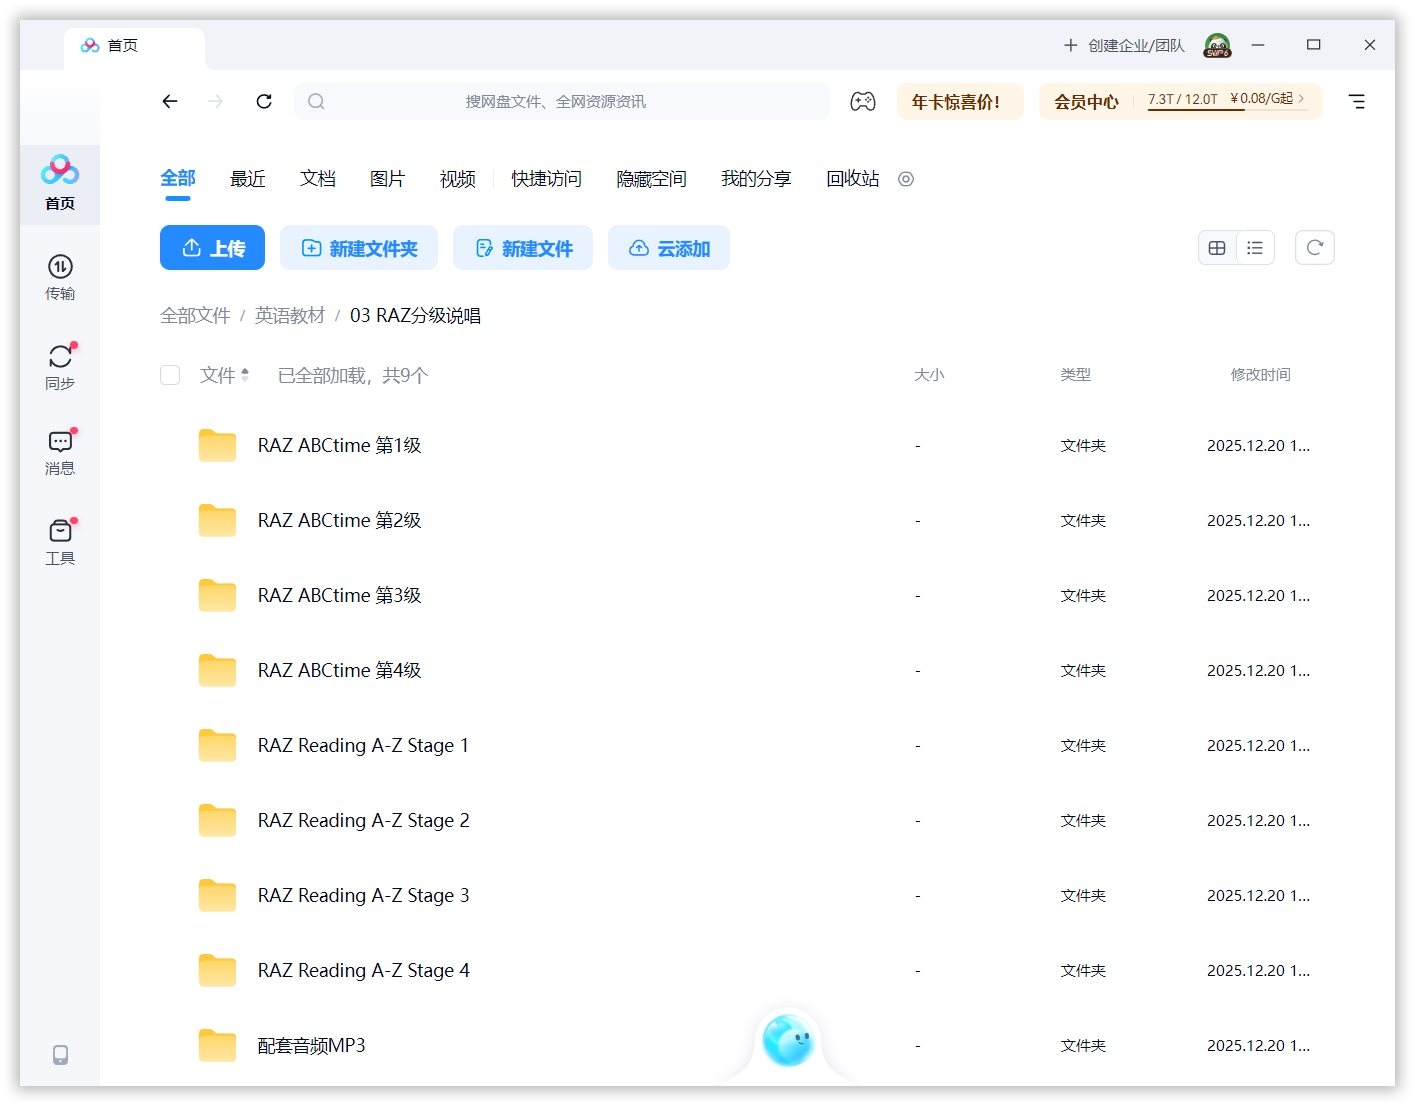Switch to the 视频 tab
Image resolution: width=1415 pixels, height=1106 pixels.
point(456,179)
